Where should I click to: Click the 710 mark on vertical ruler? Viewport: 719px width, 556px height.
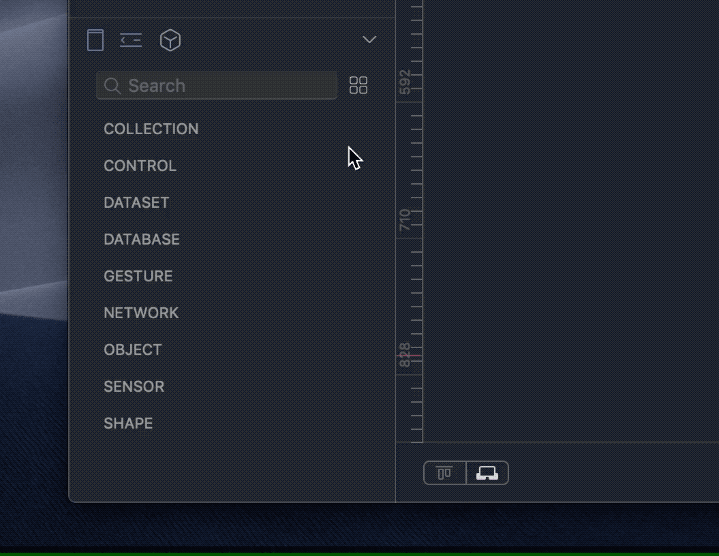[404, 220]
